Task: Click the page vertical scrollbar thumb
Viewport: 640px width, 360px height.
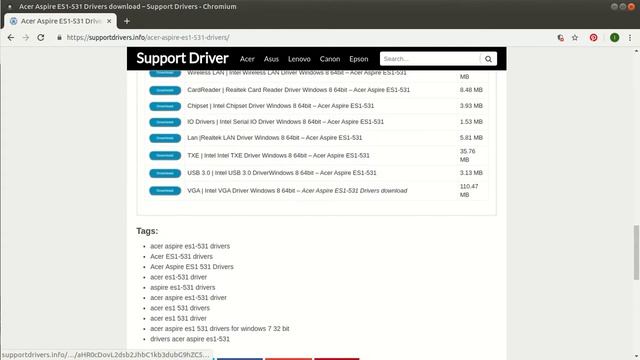Action: pyautogui.click(x=636, y=252)
